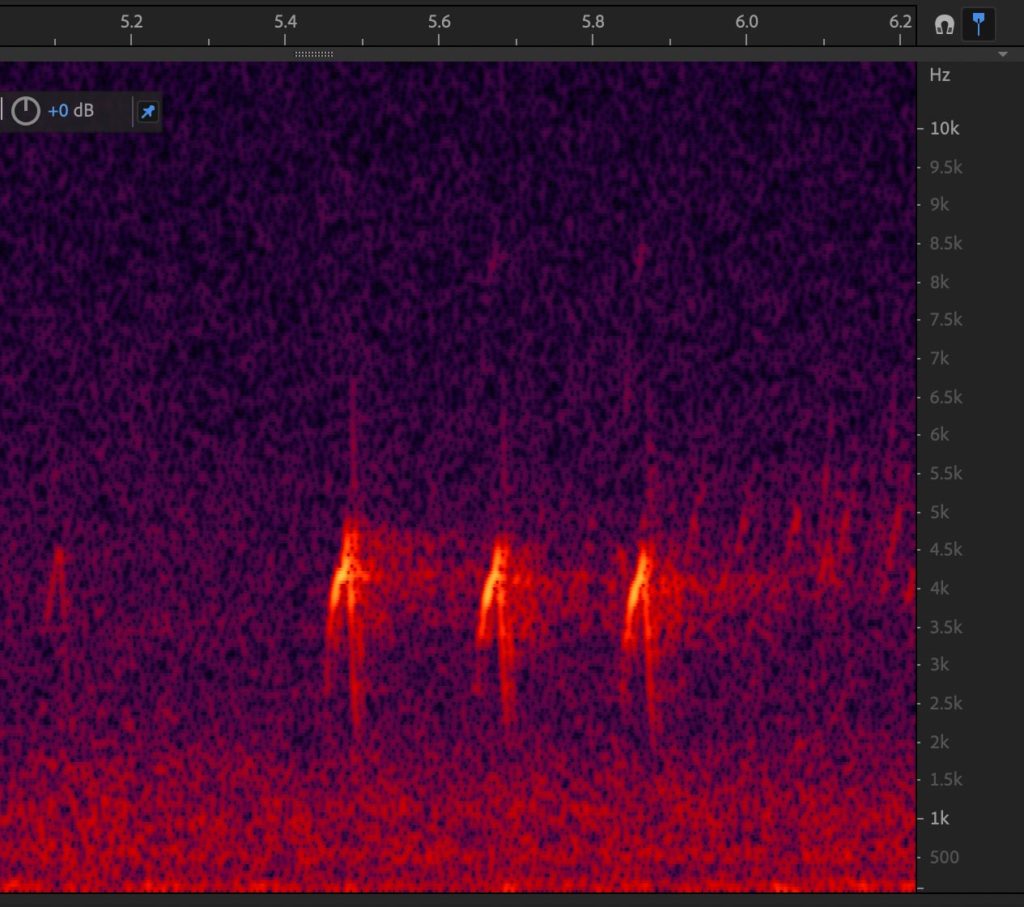The image size is (1024, 907).
Task: Click the 5.5k frequency label
Action: [946, 473]
